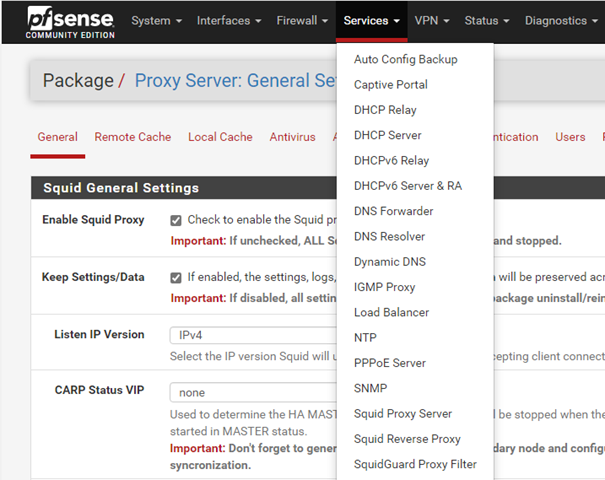Switch to the Users tab
605x480 pixels.
[570, 137]
